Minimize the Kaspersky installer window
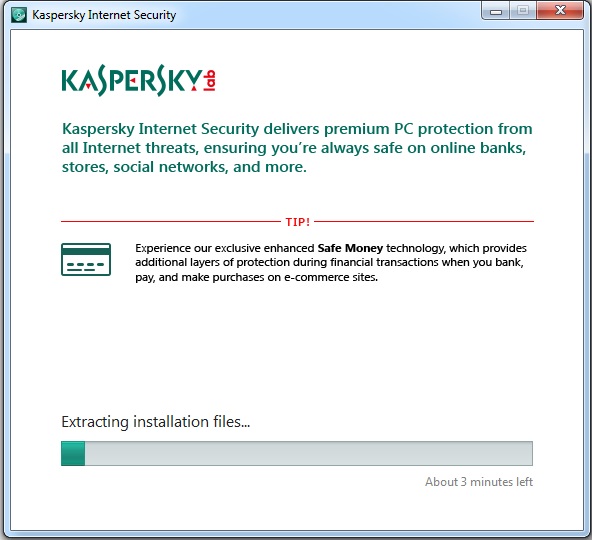 [496, 11]
